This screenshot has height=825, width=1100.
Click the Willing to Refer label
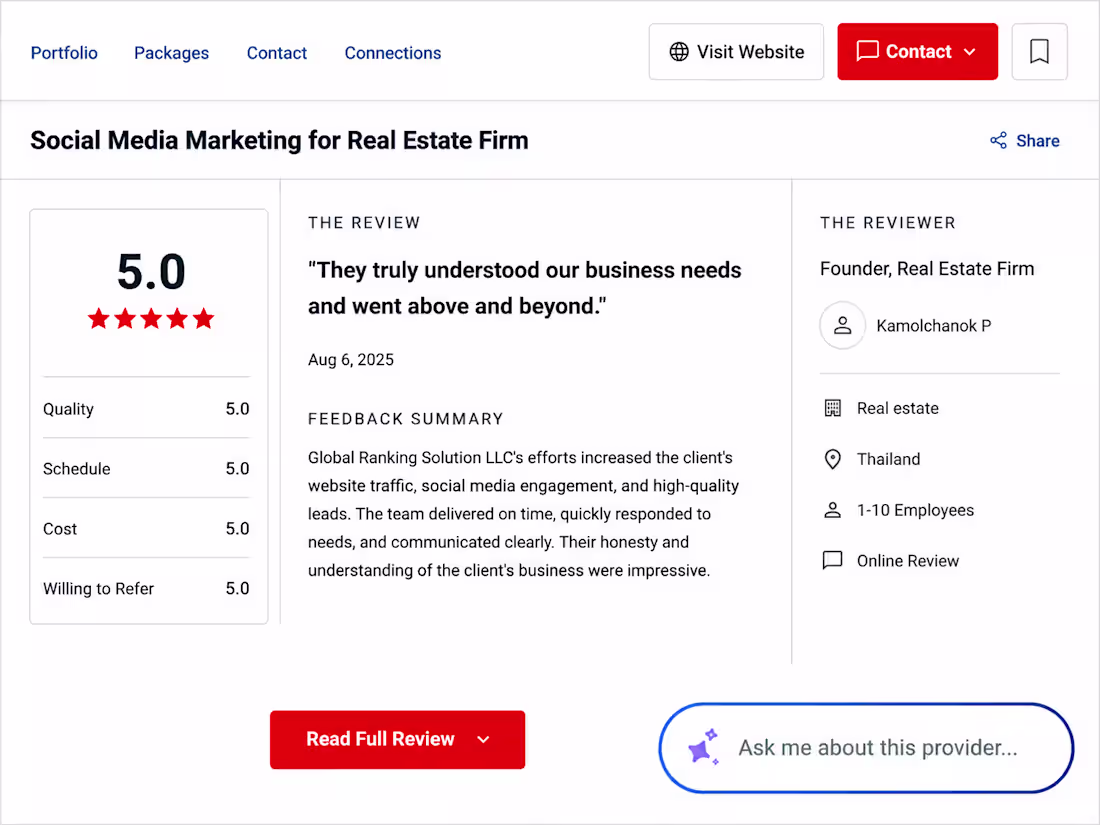(x=98, y=589)
